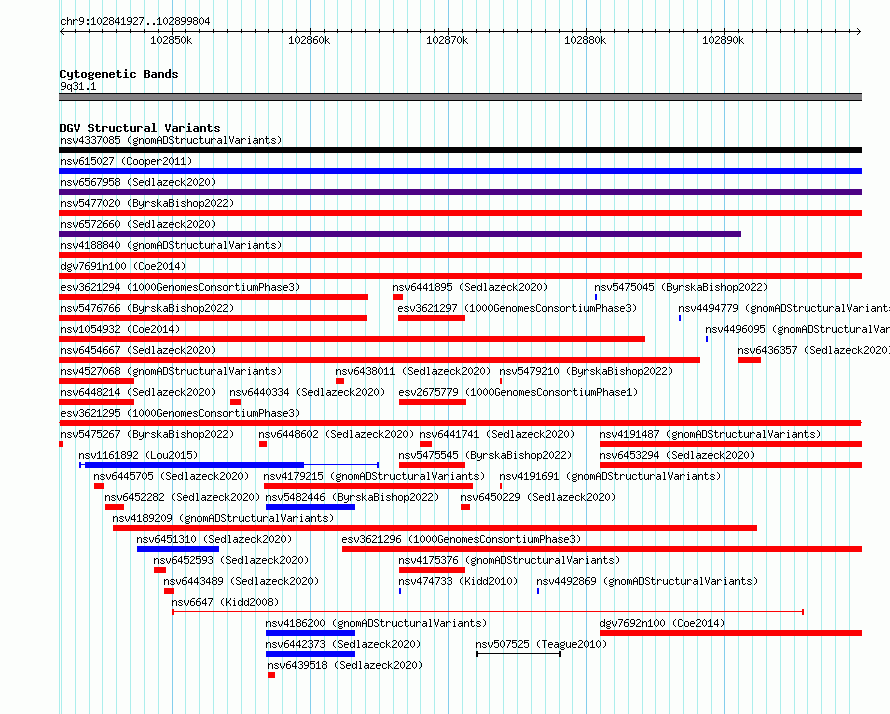Select nsv6454667 (Sedlazeck2020) label
The height and width of the screenshot is (714, 890).
tap(138, 350)
